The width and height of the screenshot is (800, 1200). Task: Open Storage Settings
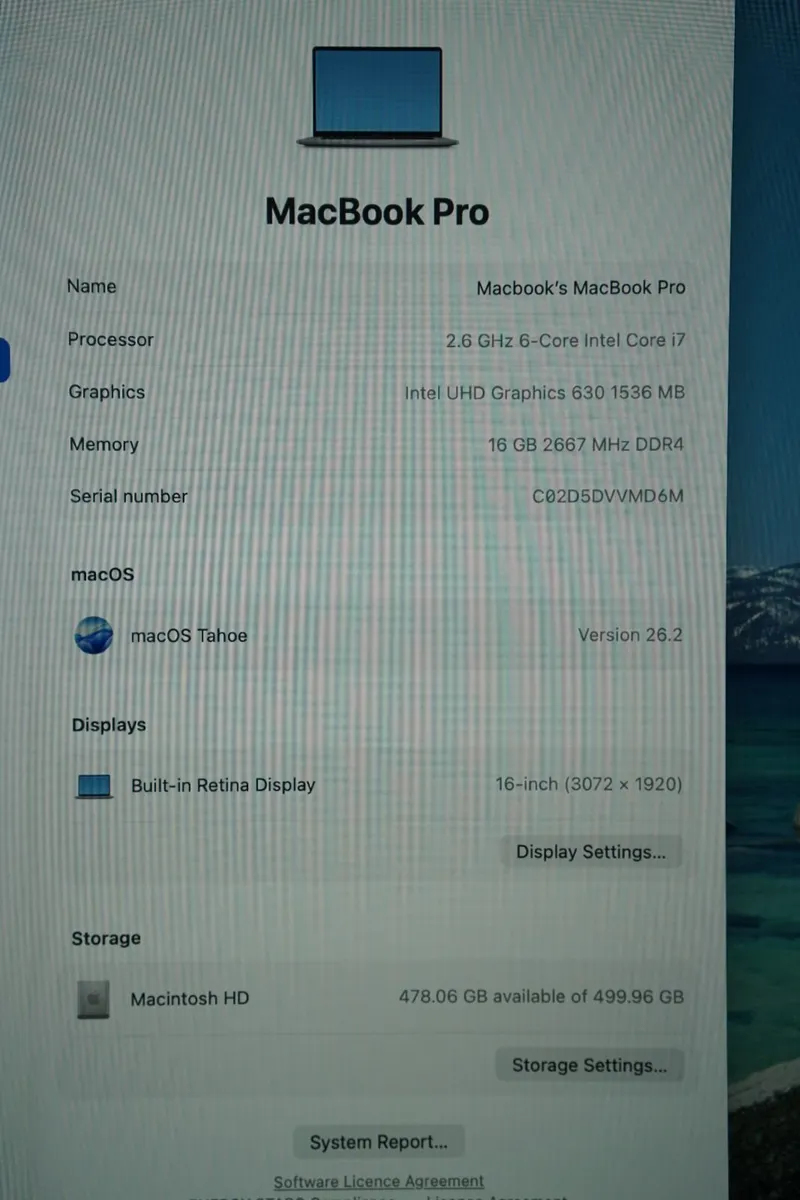click(589, 1065)
